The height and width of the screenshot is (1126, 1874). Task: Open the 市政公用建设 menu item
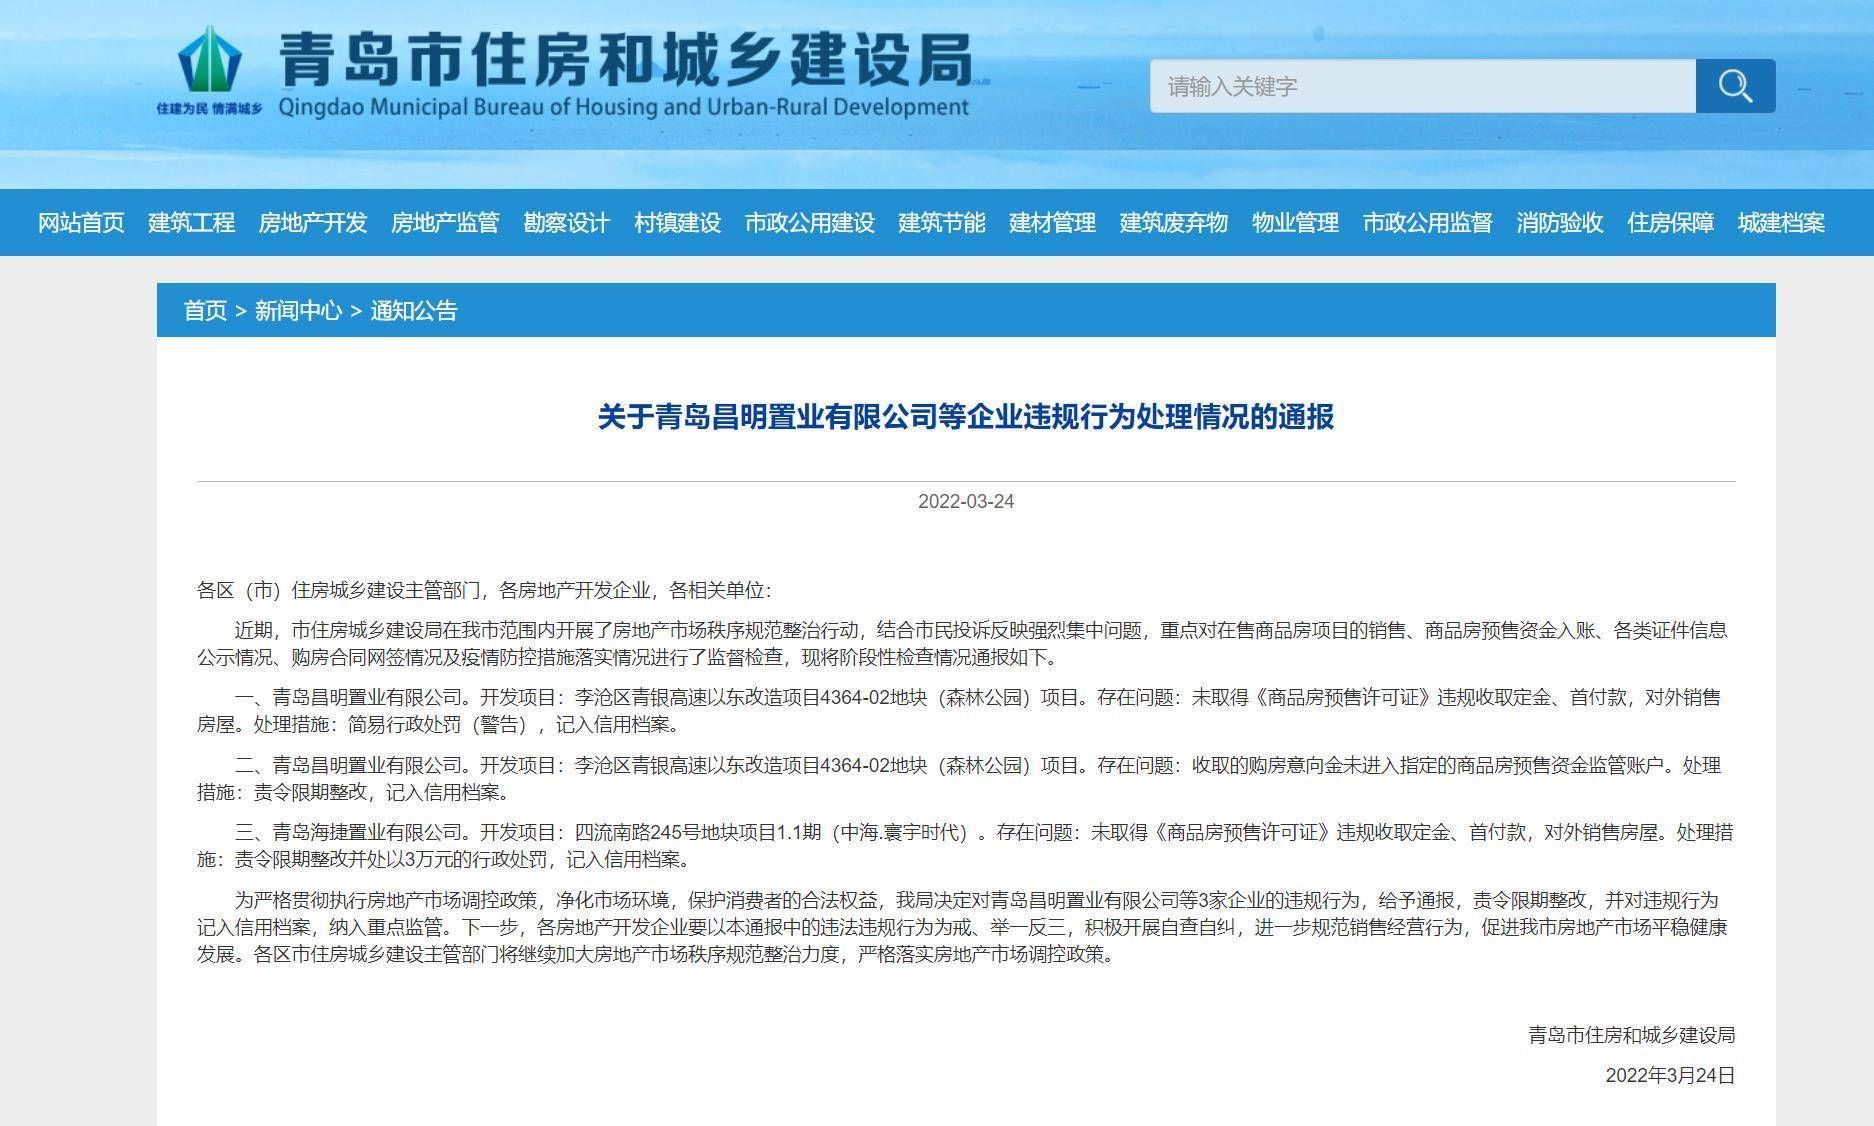pyautogui.click(x=809, y=223)
